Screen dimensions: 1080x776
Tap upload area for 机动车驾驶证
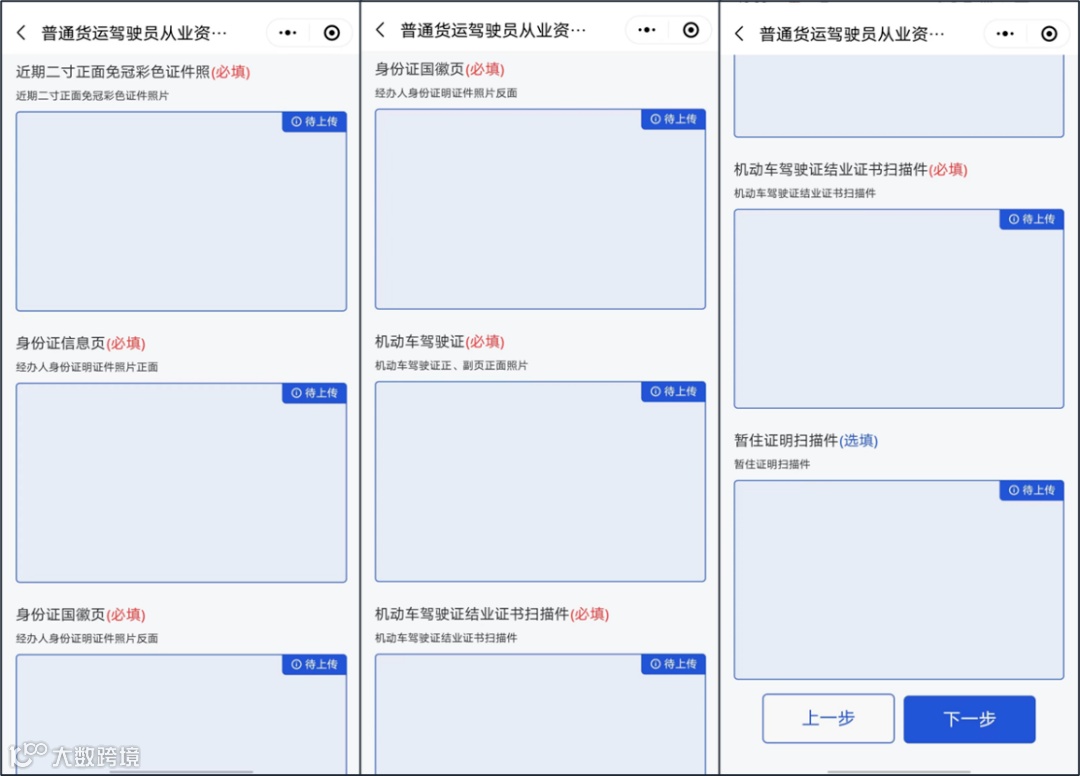pos(540,481)
